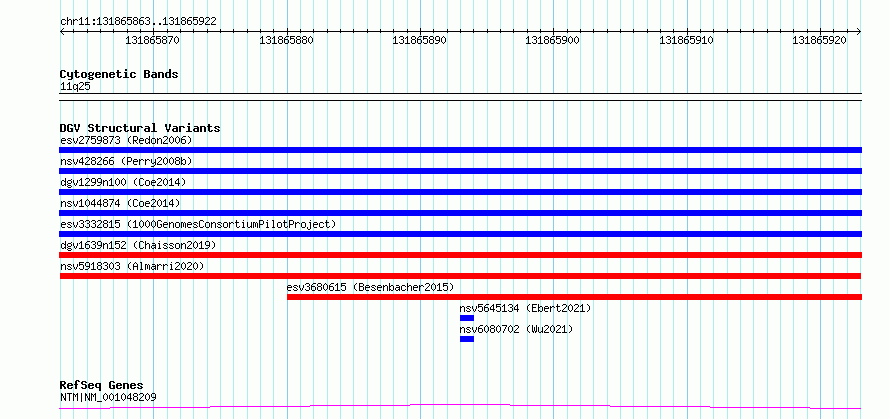Screen dimensions: 890x419
Task: Open gene label NTM|NM_001048209
Action: [x=108, y=397]
